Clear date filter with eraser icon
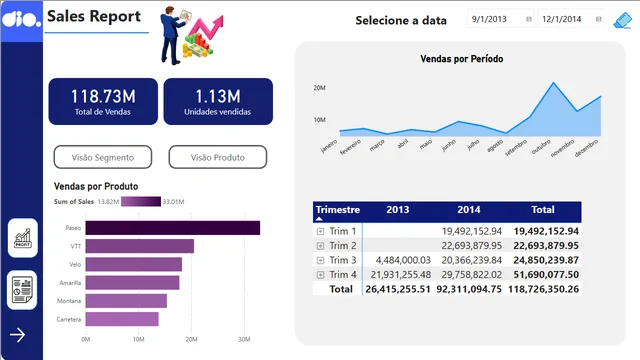This screenshot has width=640, height=360. [622, 20]
